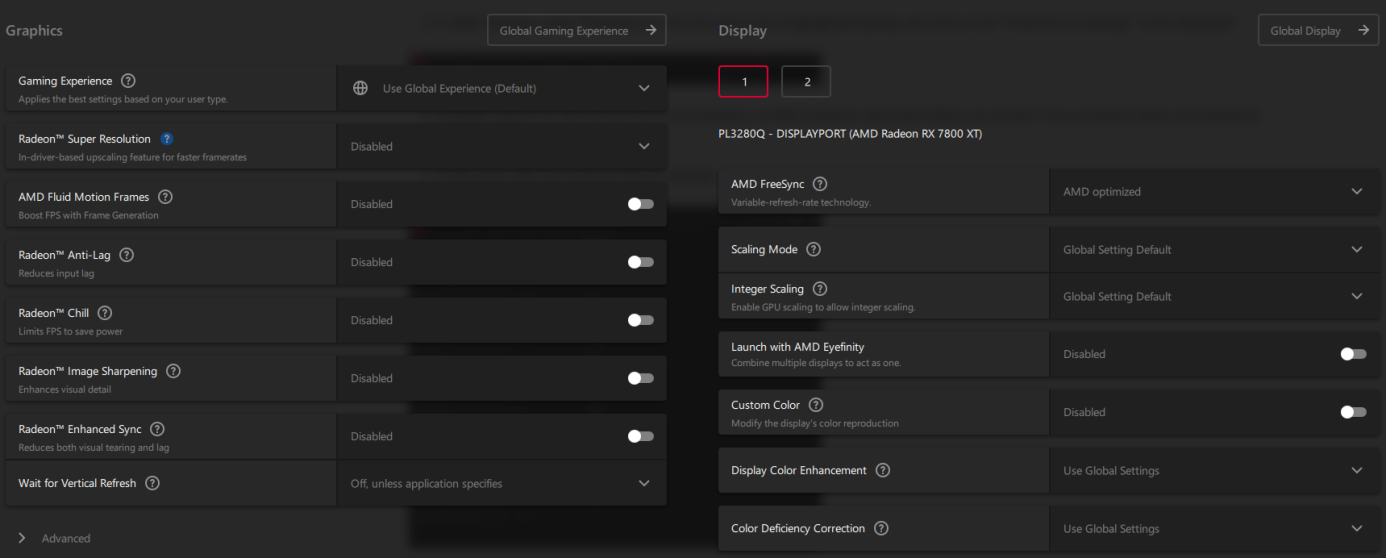Expand Scaling Mode dropdown
The height and width of the screenshot is (558, 1386).
click(1214, 249)
